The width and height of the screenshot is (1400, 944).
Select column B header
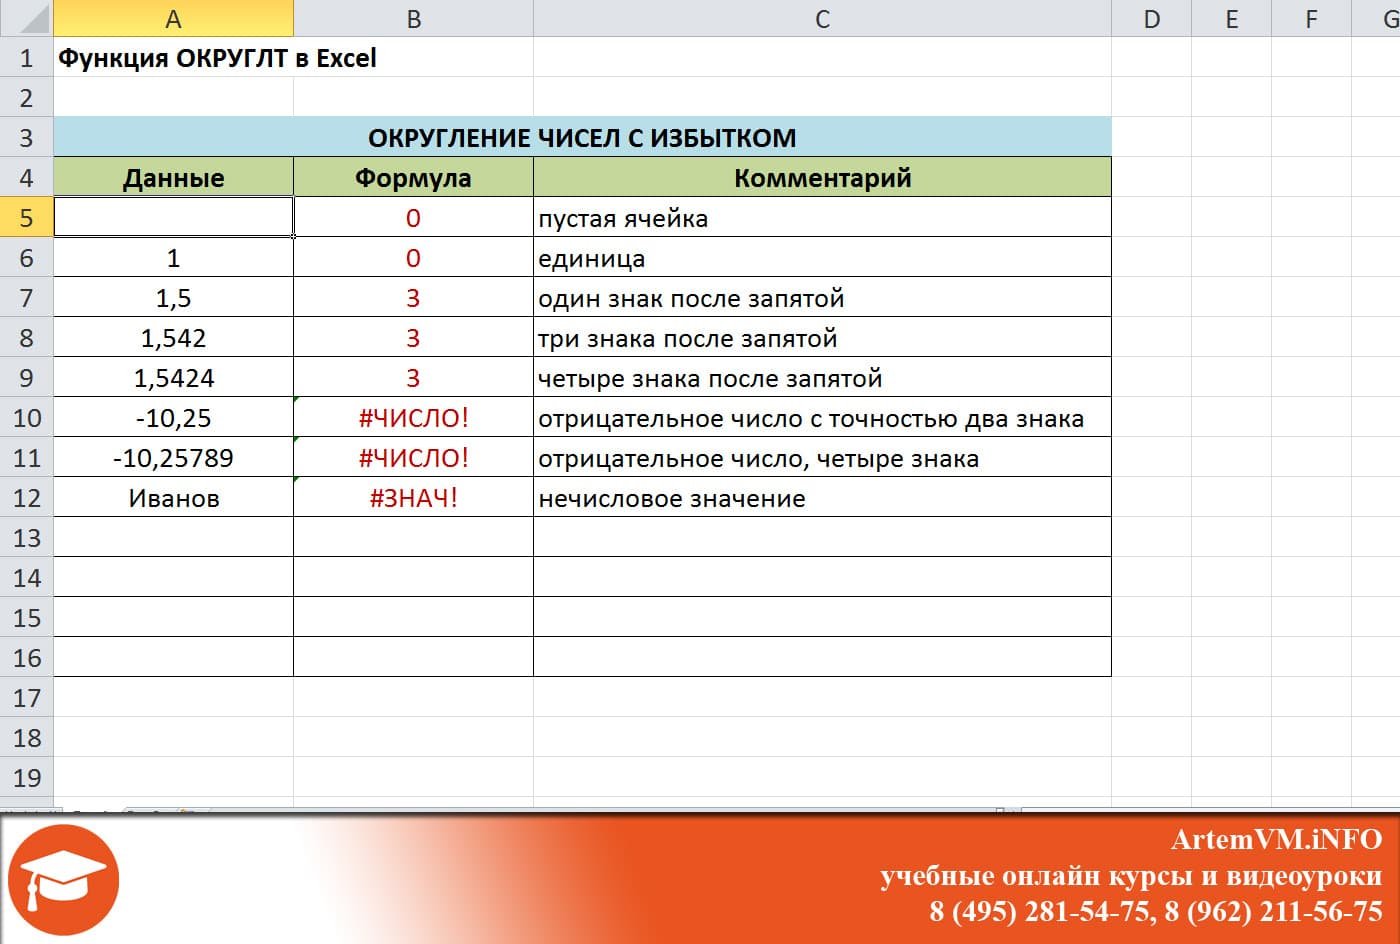tap(413, 18)
